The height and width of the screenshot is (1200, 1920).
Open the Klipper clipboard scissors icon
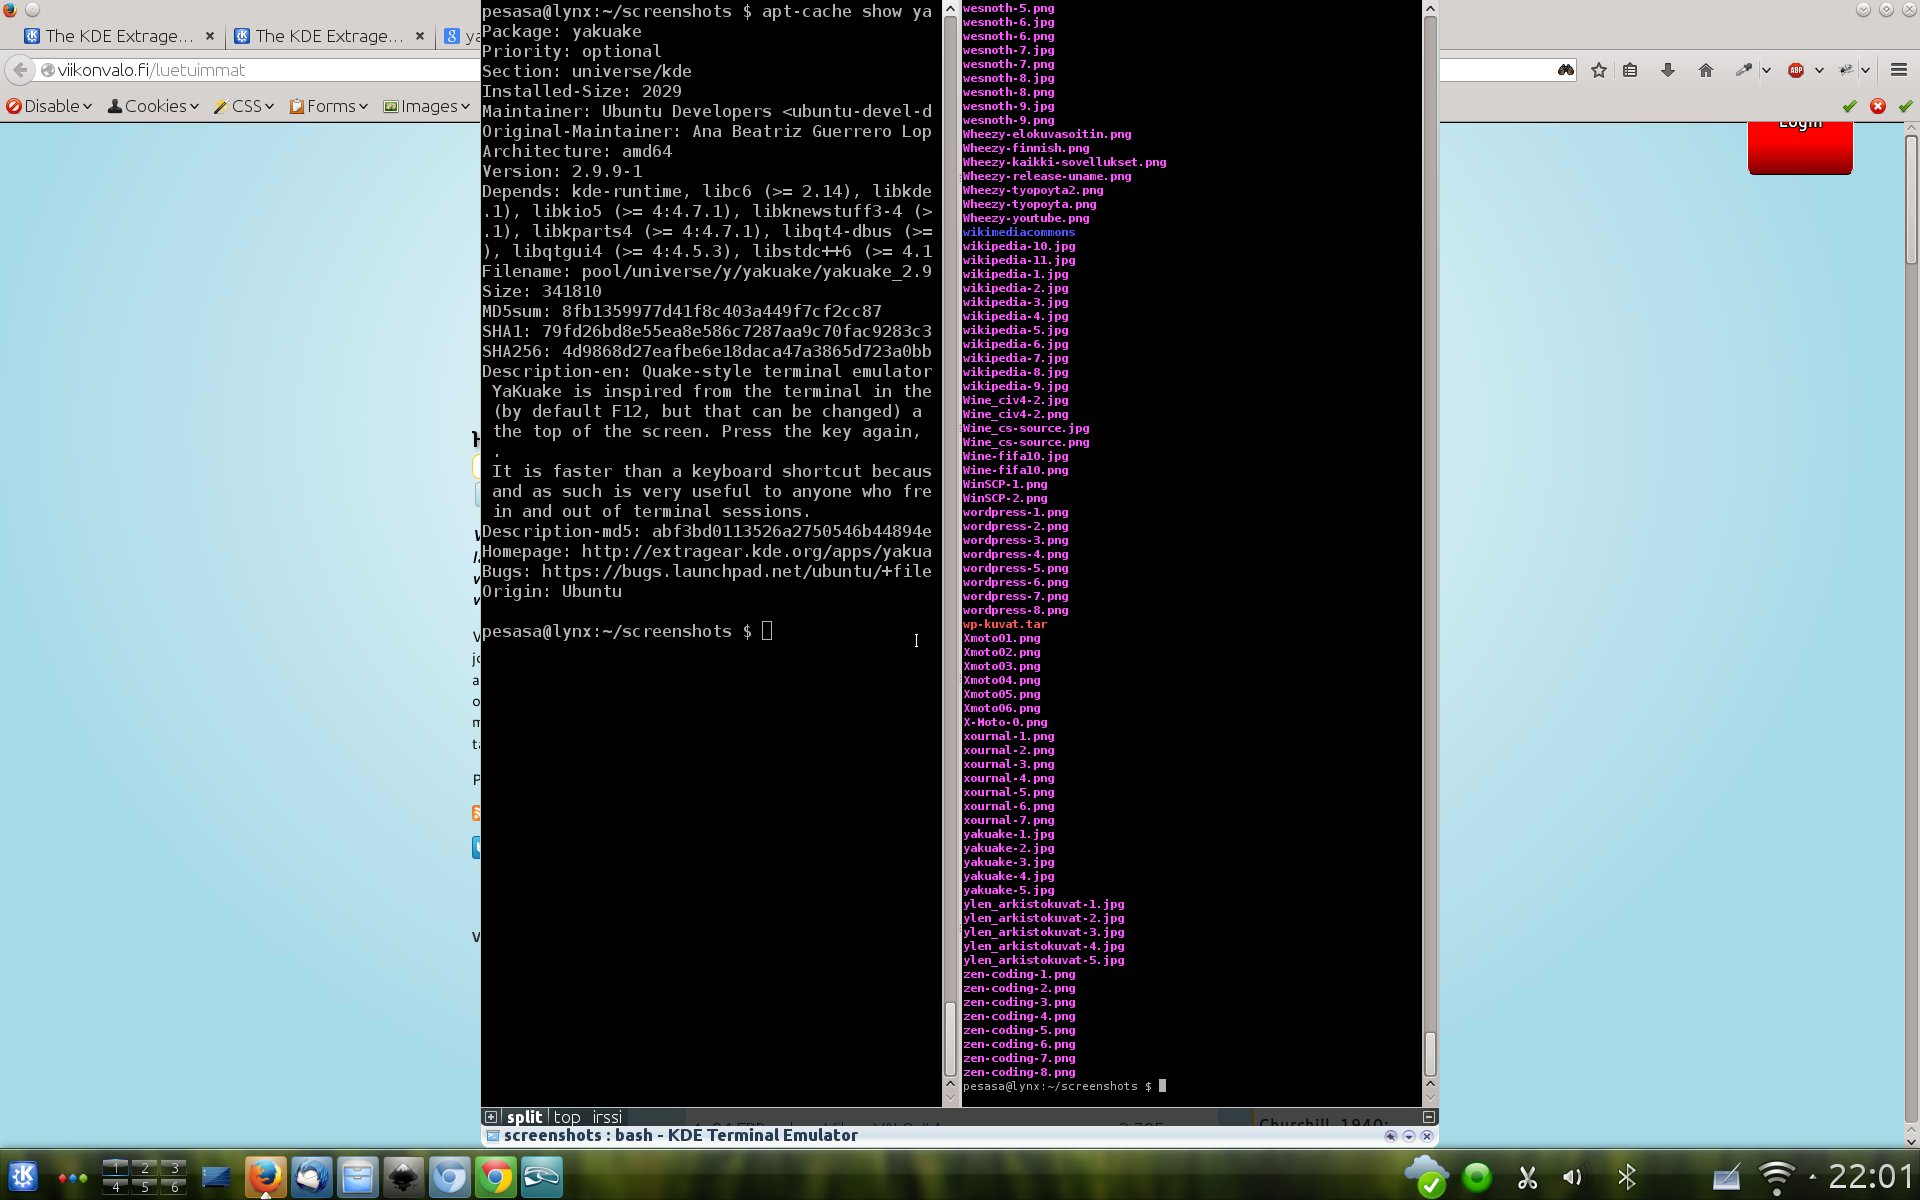1527,1177
